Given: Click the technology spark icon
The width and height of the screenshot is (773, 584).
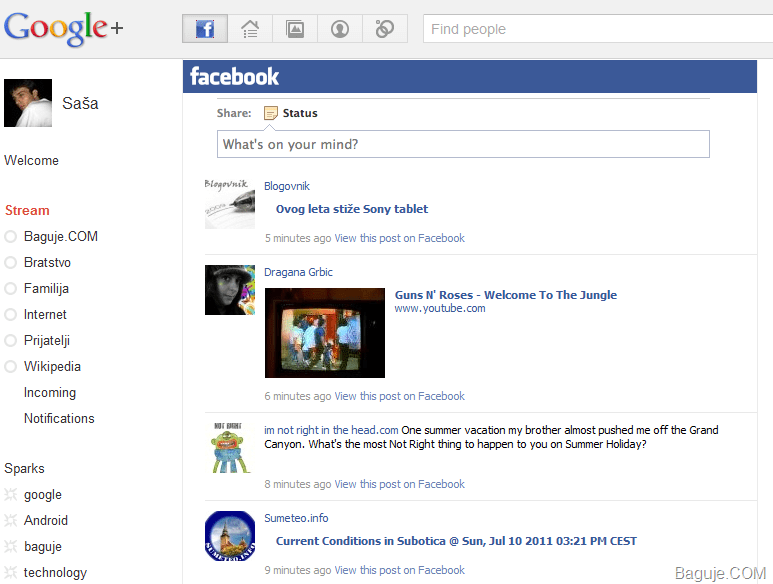Looking at the screenshot, I should (10, 573).
